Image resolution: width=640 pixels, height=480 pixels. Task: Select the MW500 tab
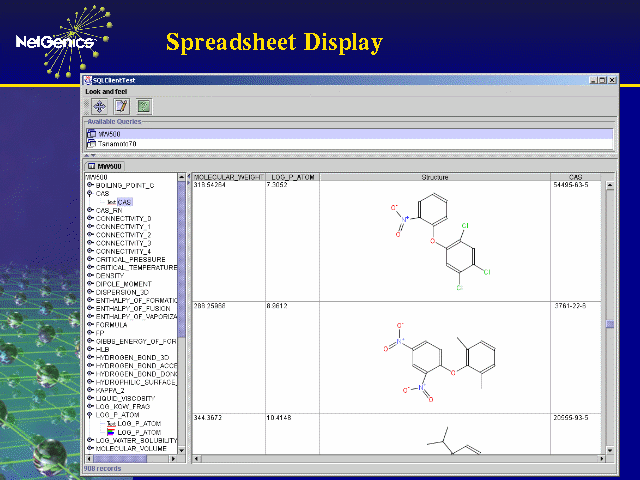click(x=105, y=166)
